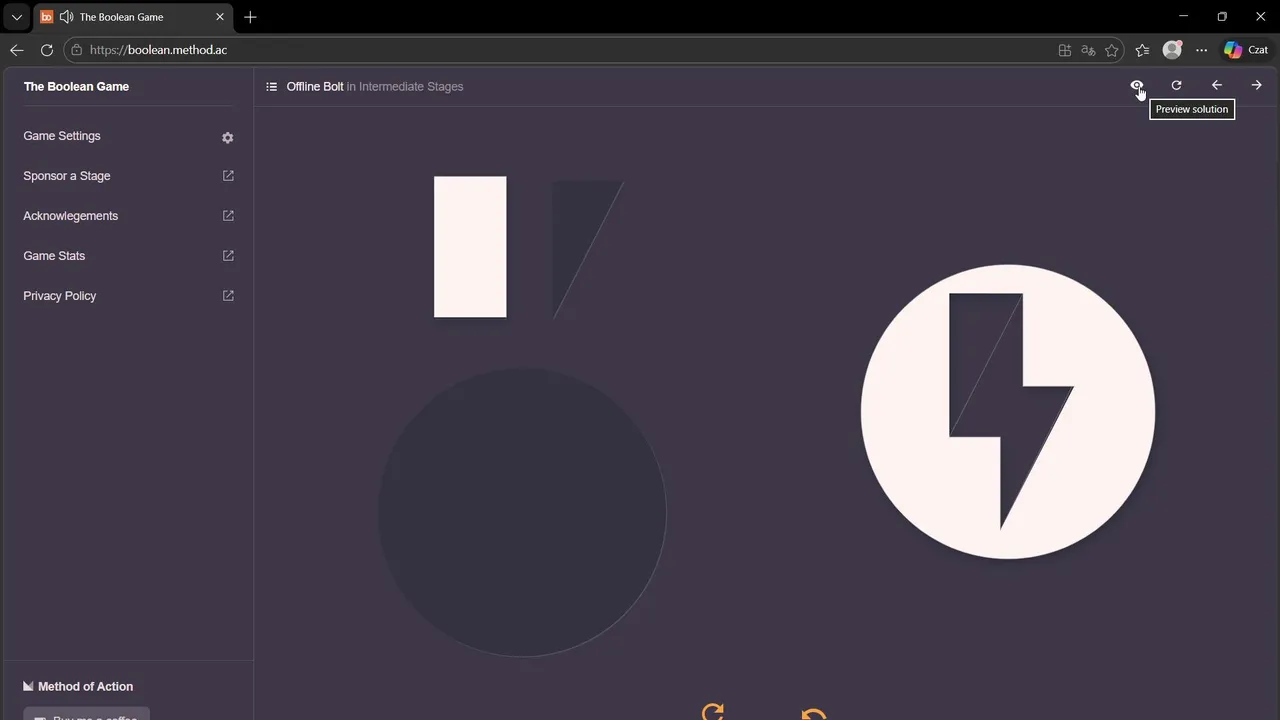This screenshot has width=1280, height=720.
Task: Open the Copilot Czat button
Action: [1246, 50]
